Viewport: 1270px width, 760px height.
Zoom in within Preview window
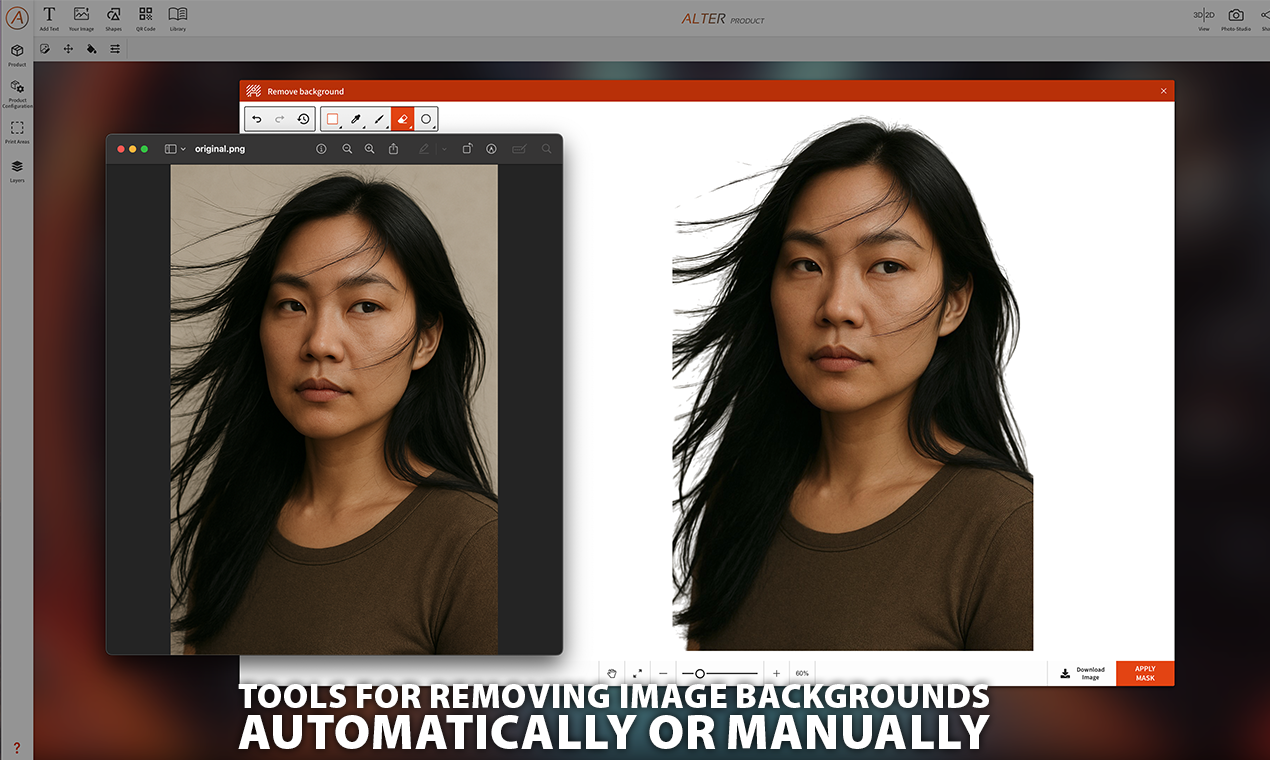(x=369, y=149)
